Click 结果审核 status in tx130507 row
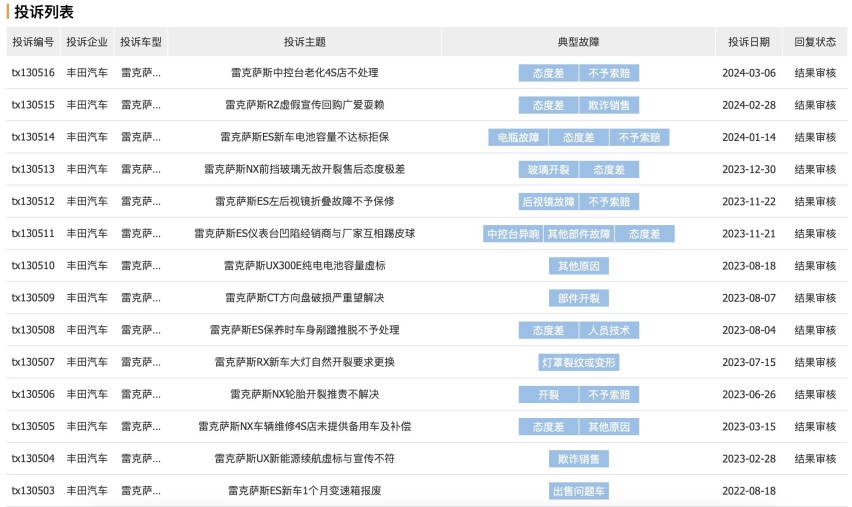 point(815,362)
